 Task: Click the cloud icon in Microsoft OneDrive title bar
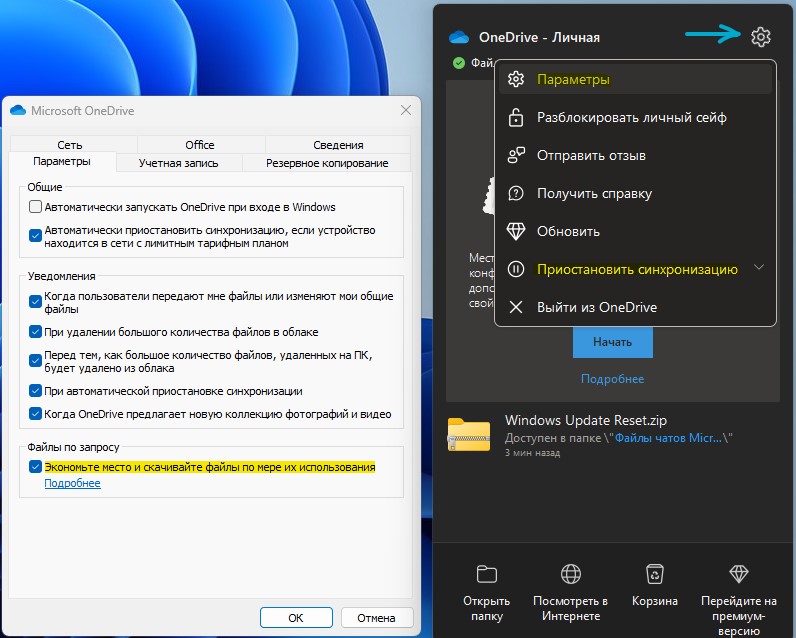click(18, 110)
